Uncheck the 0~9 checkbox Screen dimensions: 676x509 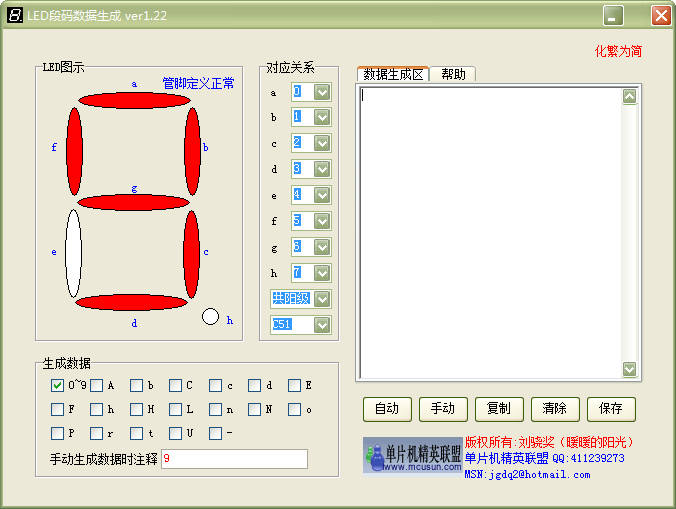[57, 385]
